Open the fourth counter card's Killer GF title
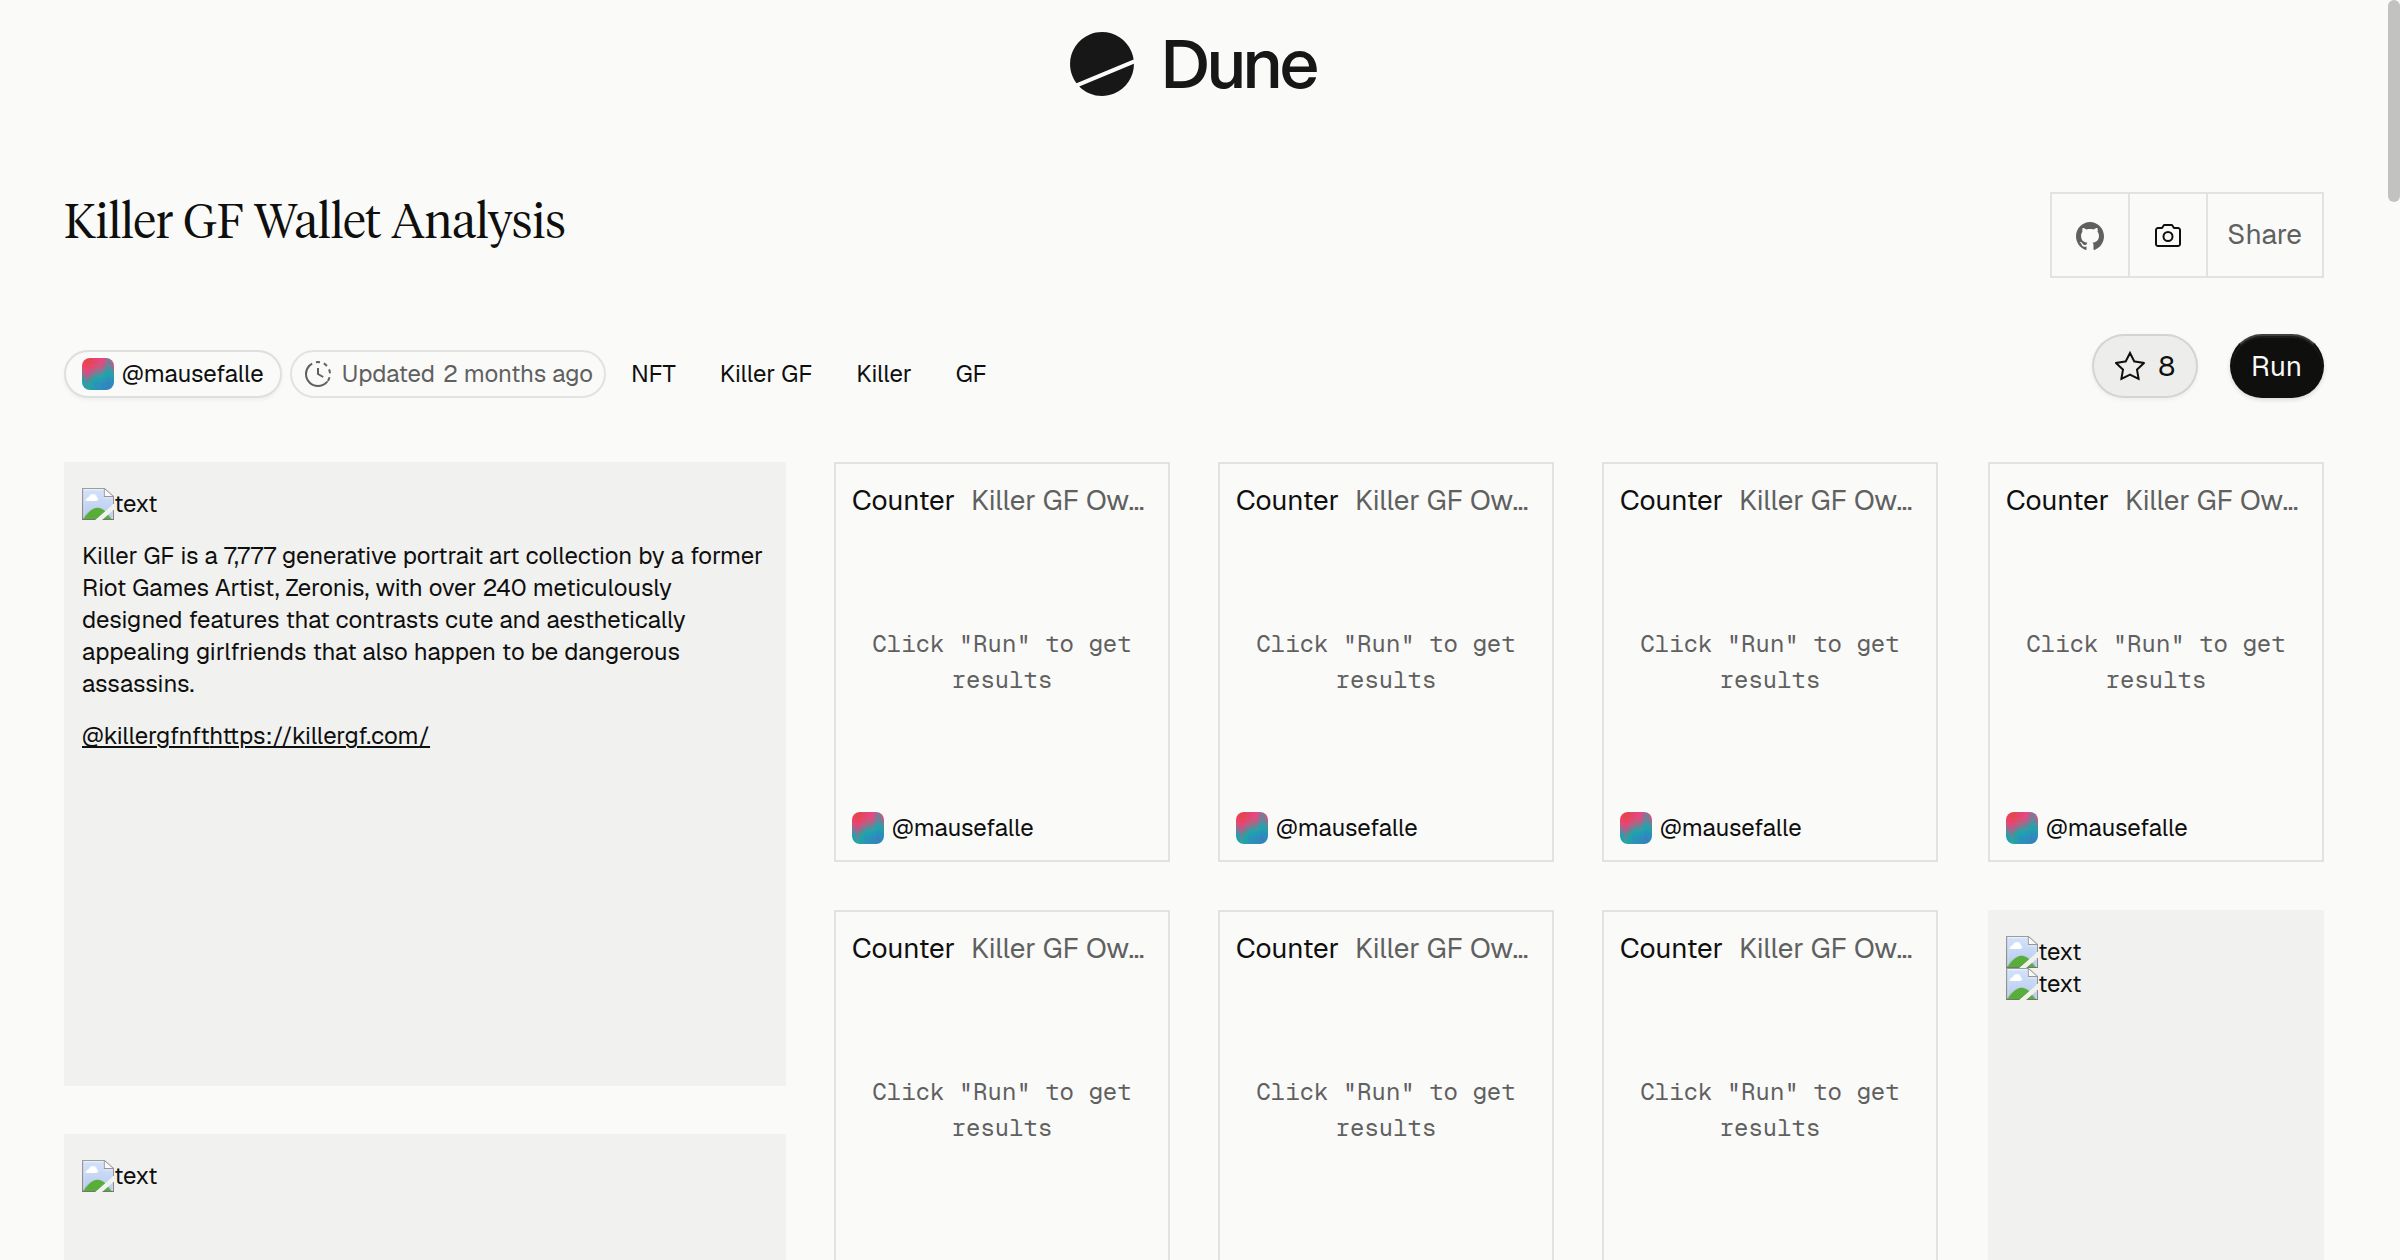The width and height of the screenshot is (2400, 1260). (2212, 500)
